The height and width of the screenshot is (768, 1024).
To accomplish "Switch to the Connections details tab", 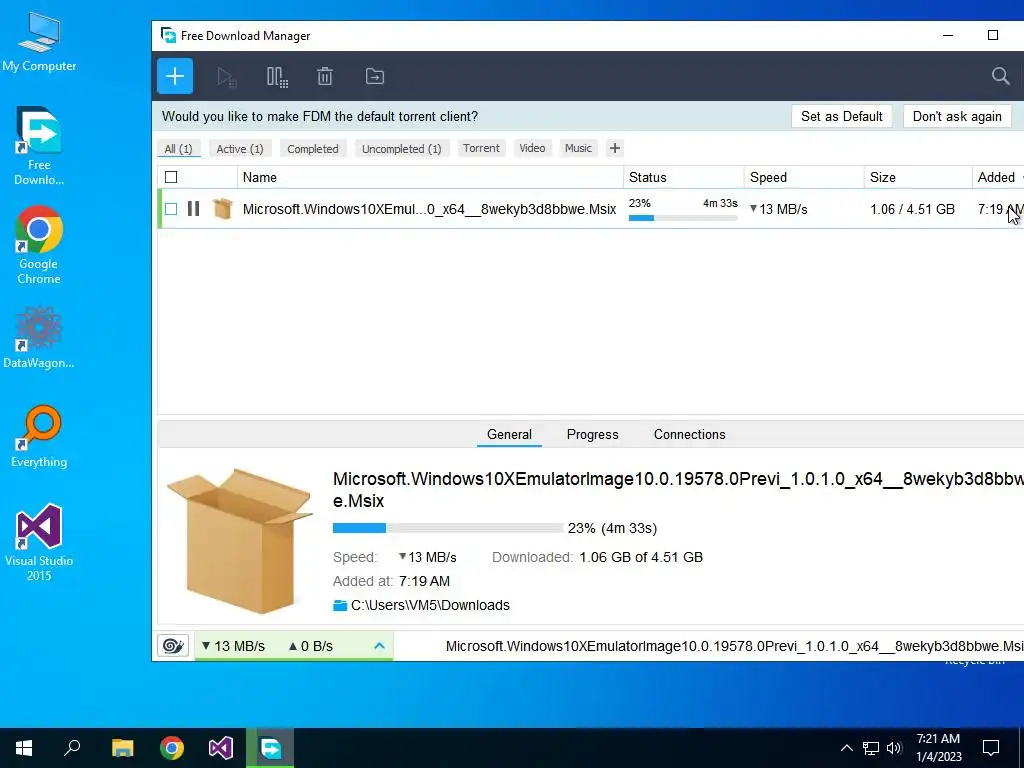I will point(690,434).
